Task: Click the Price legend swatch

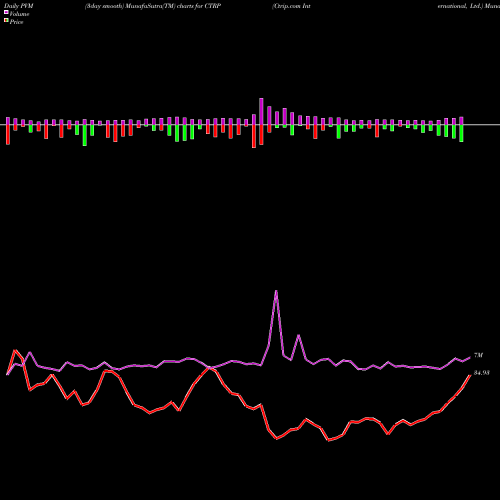Action: (6, 21)
